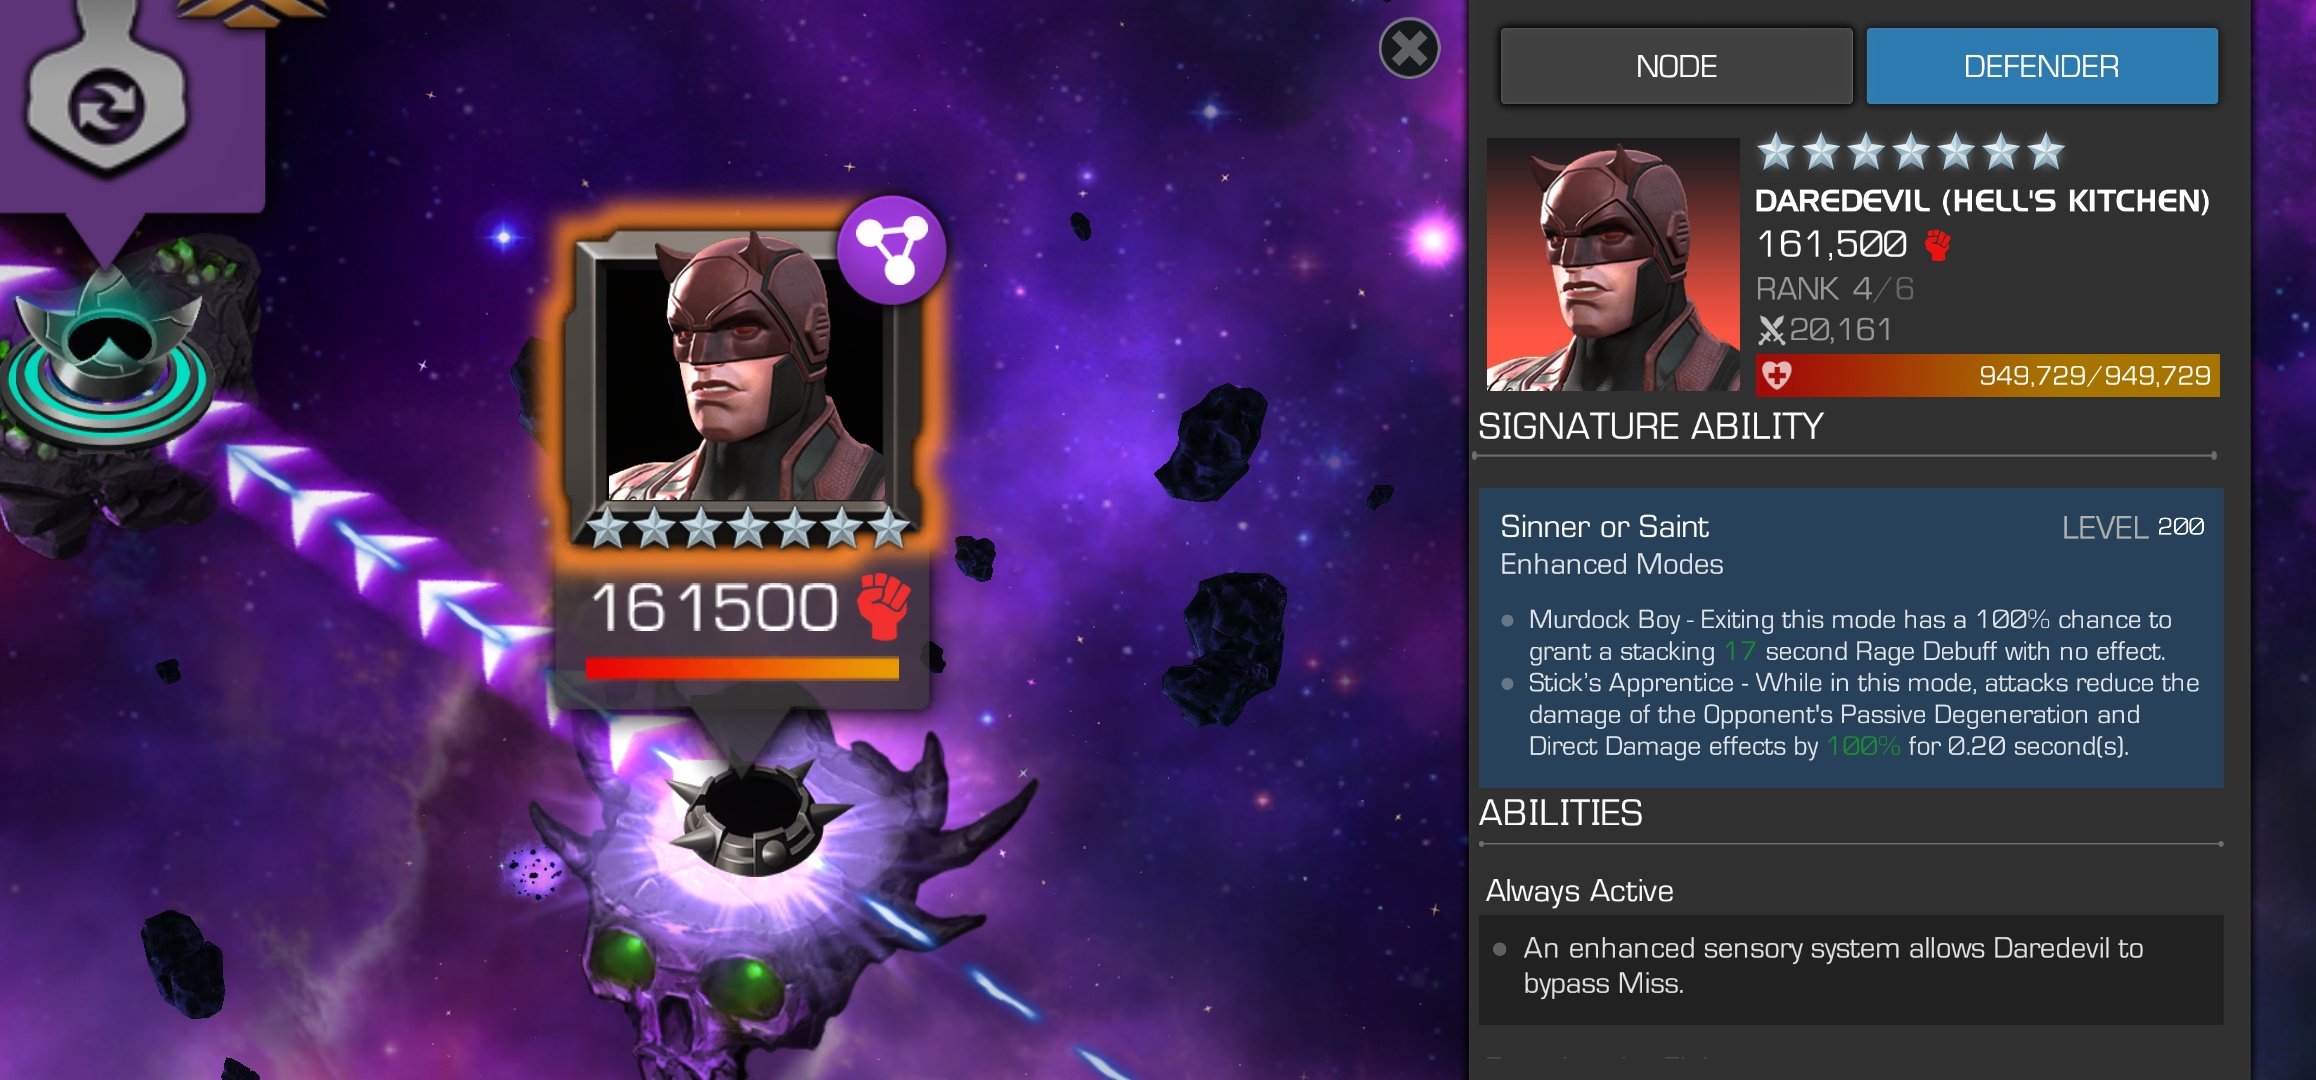Click the swap-arrows badge icon
The image size is (2316, 1080).
point(106,107)
